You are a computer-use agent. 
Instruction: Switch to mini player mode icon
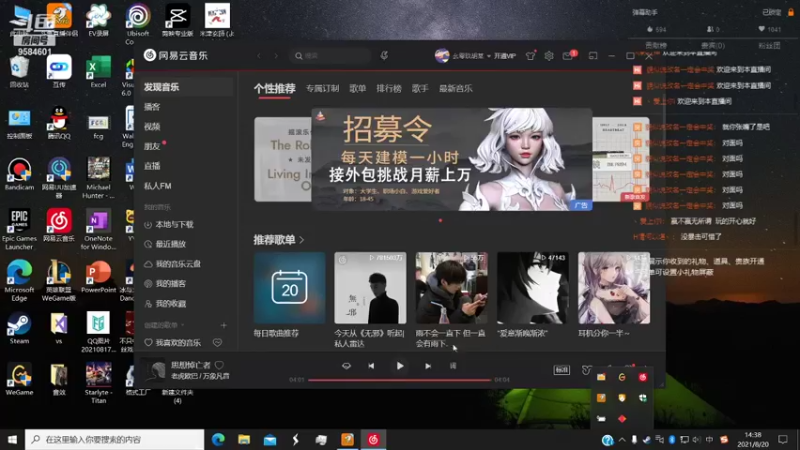(593, 56)
